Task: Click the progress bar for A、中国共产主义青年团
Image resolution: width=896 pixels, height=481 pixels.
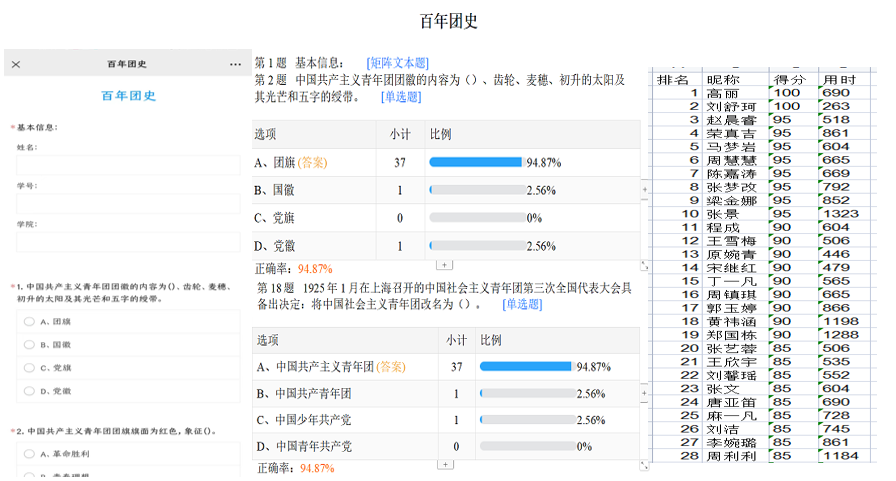Action: click(527, 366)
